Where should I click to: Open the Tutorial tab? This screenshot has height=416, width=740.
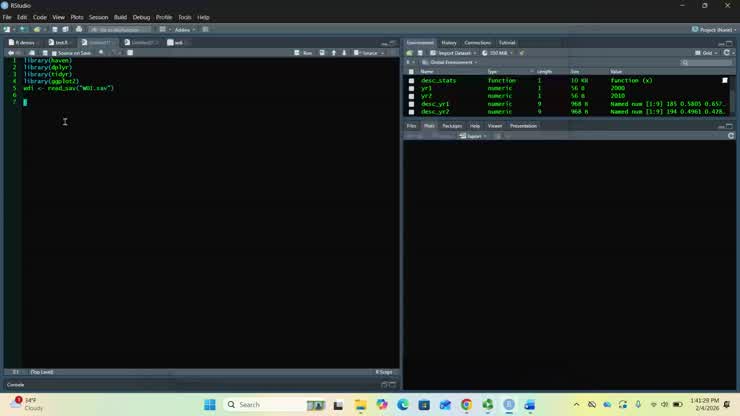507,42
